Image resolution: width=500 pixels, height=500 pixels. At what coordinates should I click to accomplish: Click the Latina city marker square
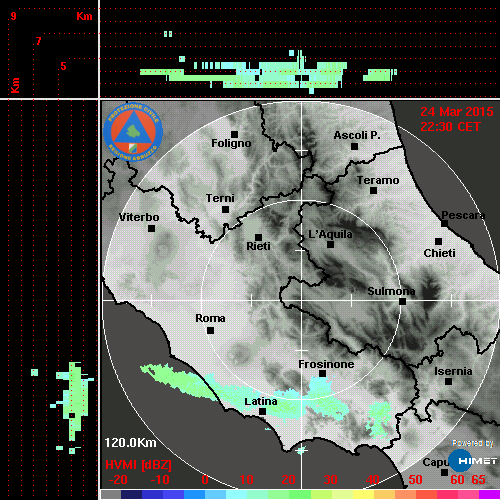[x=263, y=412]
